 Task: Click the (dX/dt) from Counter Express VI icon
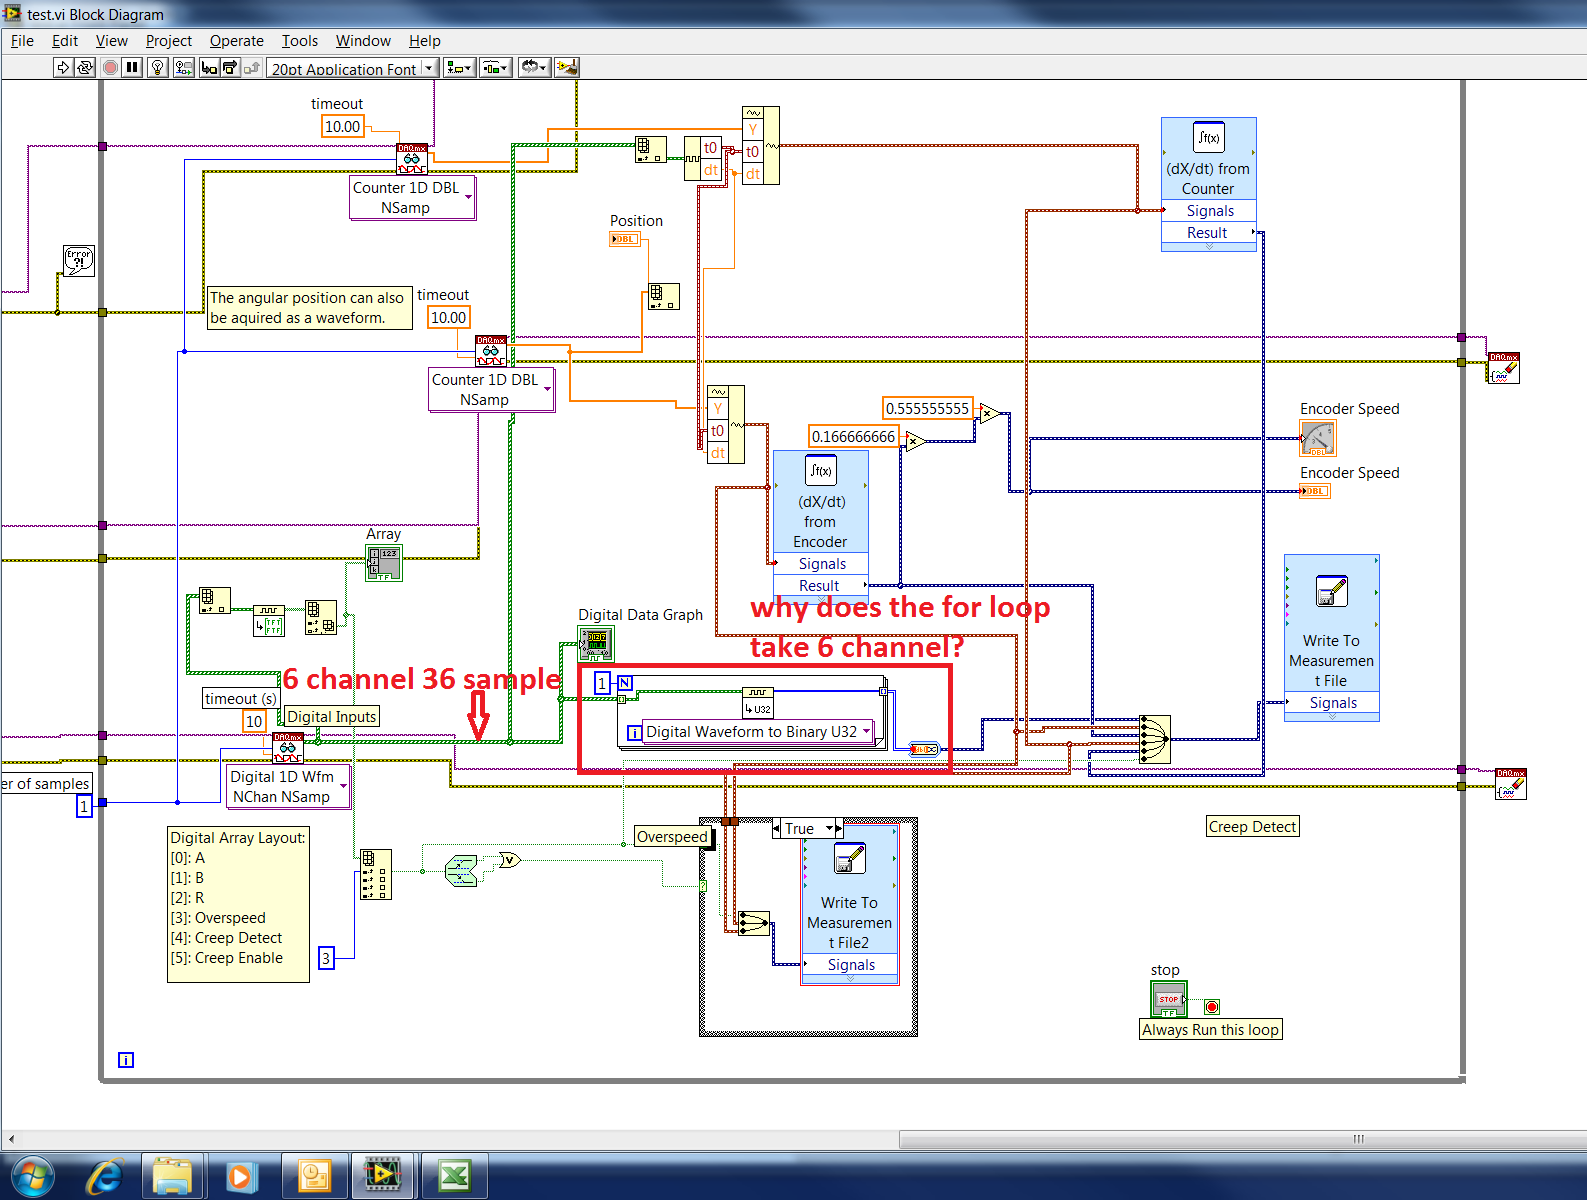coord(1208,138)
